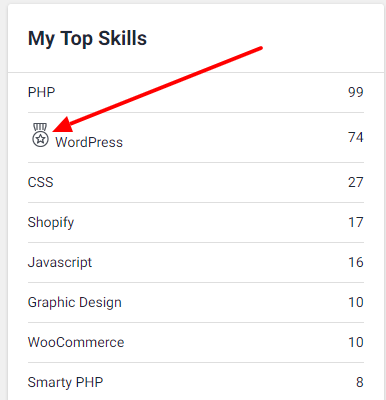386x400 pixels.
Task: Click the red arrow's tail end
Action: (260, 49)
